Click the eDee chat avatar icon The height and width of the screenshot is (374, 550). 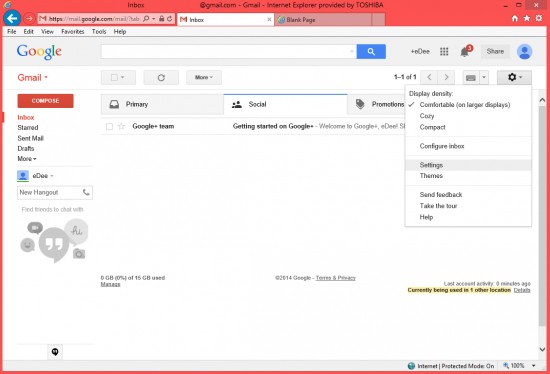(x=23, y=175)
